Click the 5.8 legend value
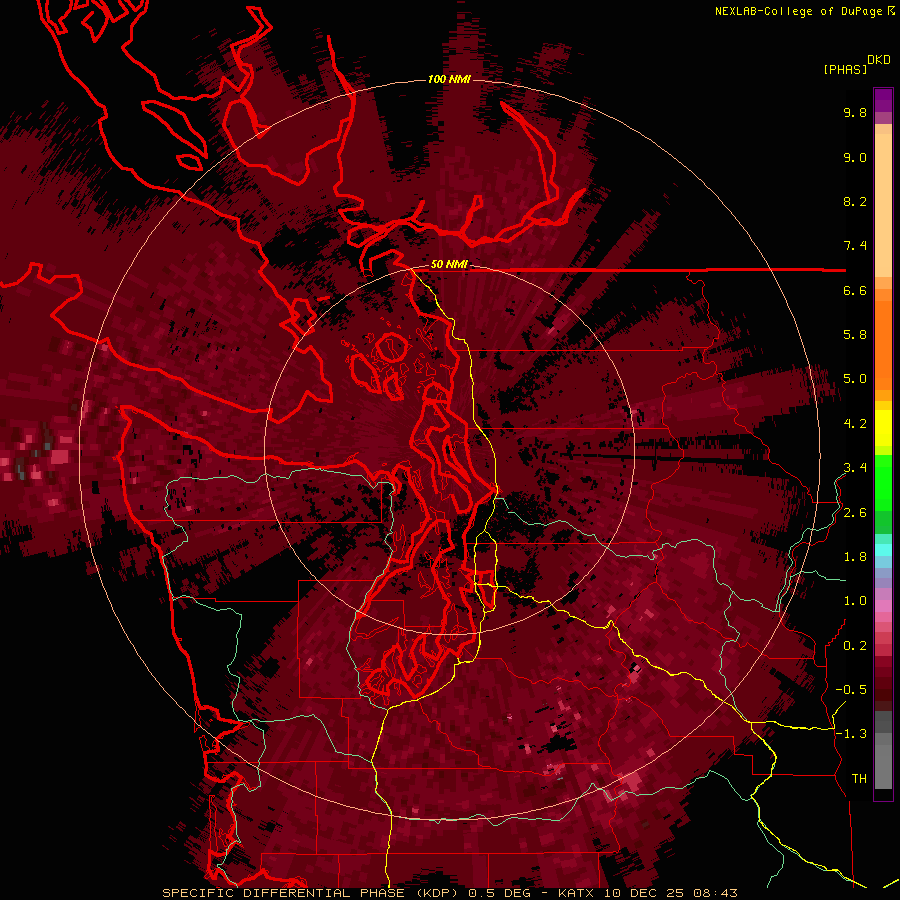 click(x=855, y=335)
